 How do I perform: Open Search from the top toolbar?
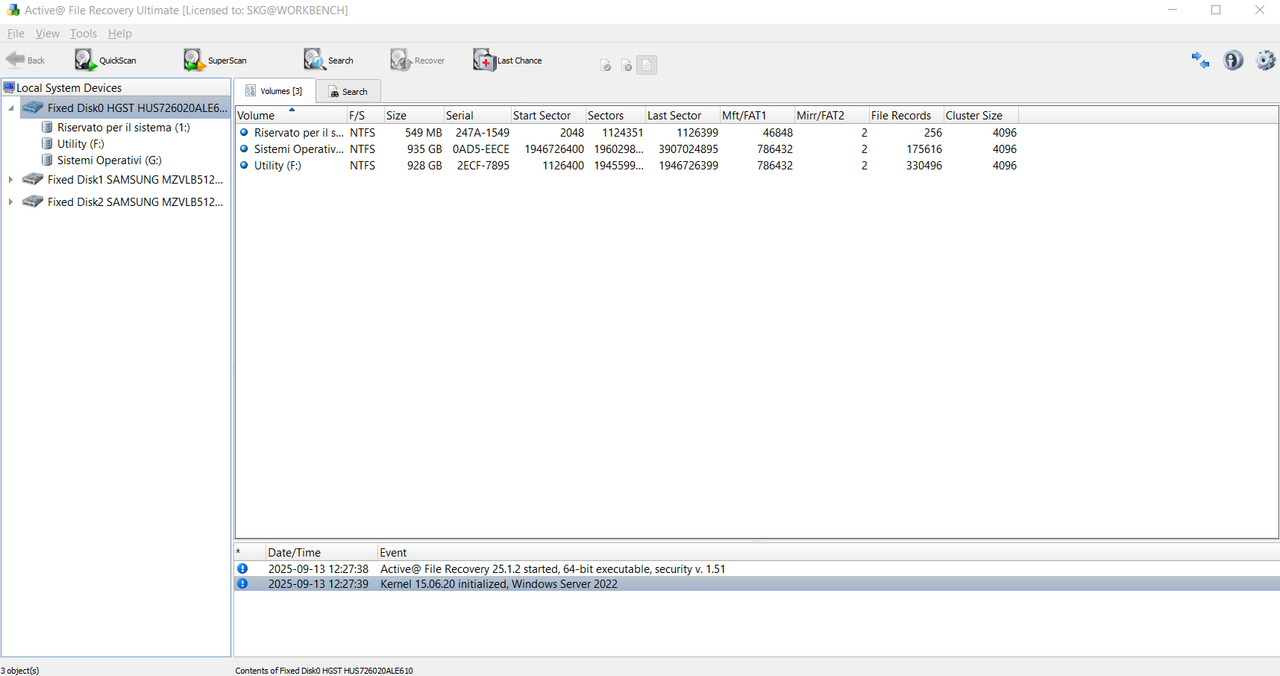[x=329, y=60]
